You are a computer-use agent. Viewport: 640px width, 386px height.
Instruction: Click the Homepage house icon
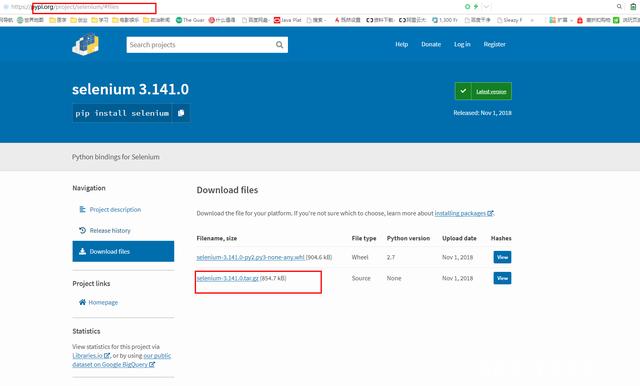pos(82,302)
